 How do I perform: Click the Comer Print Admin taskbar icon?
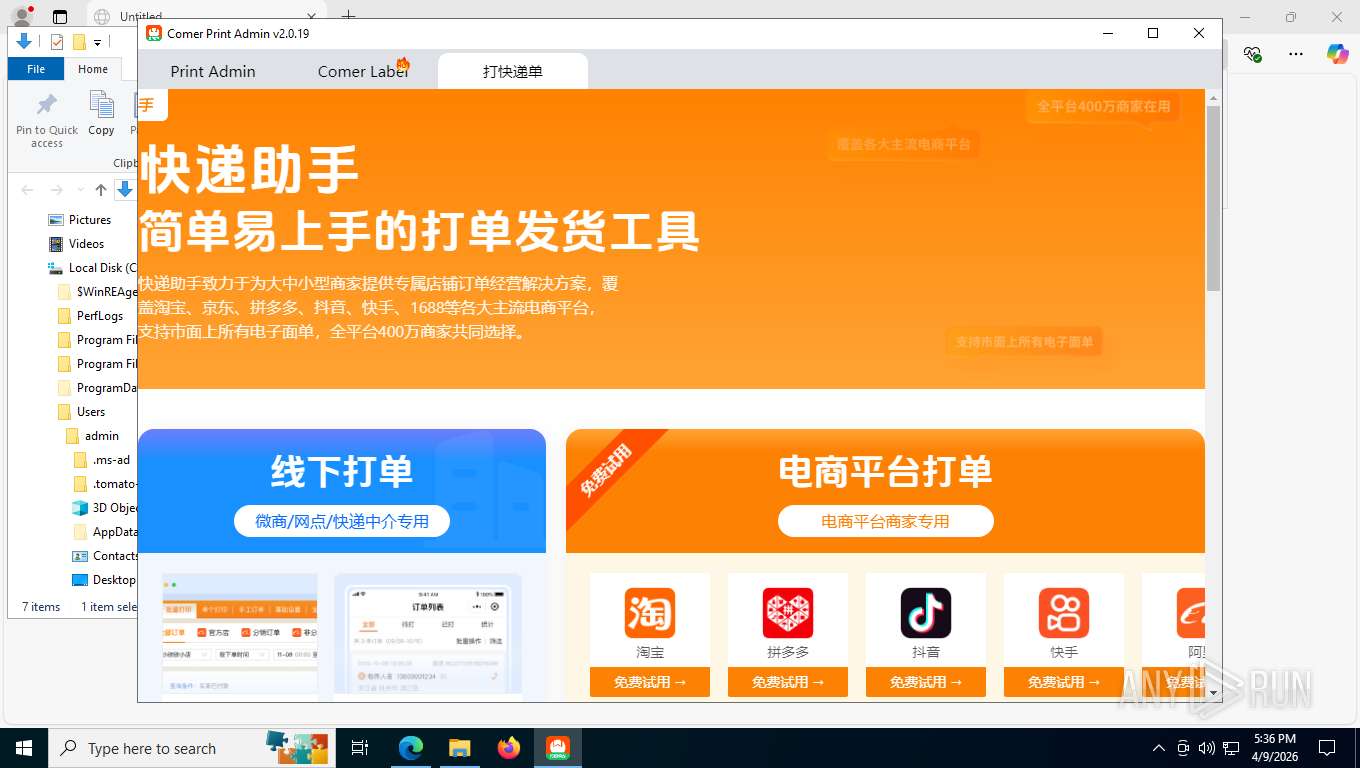558,747
